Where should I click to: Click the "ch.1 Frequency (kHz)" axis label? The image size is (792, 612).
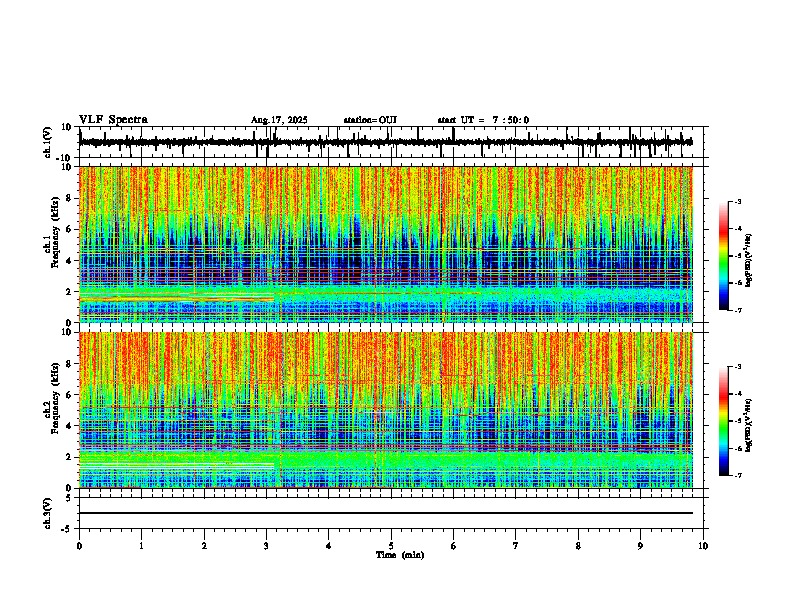click(52, 233)
